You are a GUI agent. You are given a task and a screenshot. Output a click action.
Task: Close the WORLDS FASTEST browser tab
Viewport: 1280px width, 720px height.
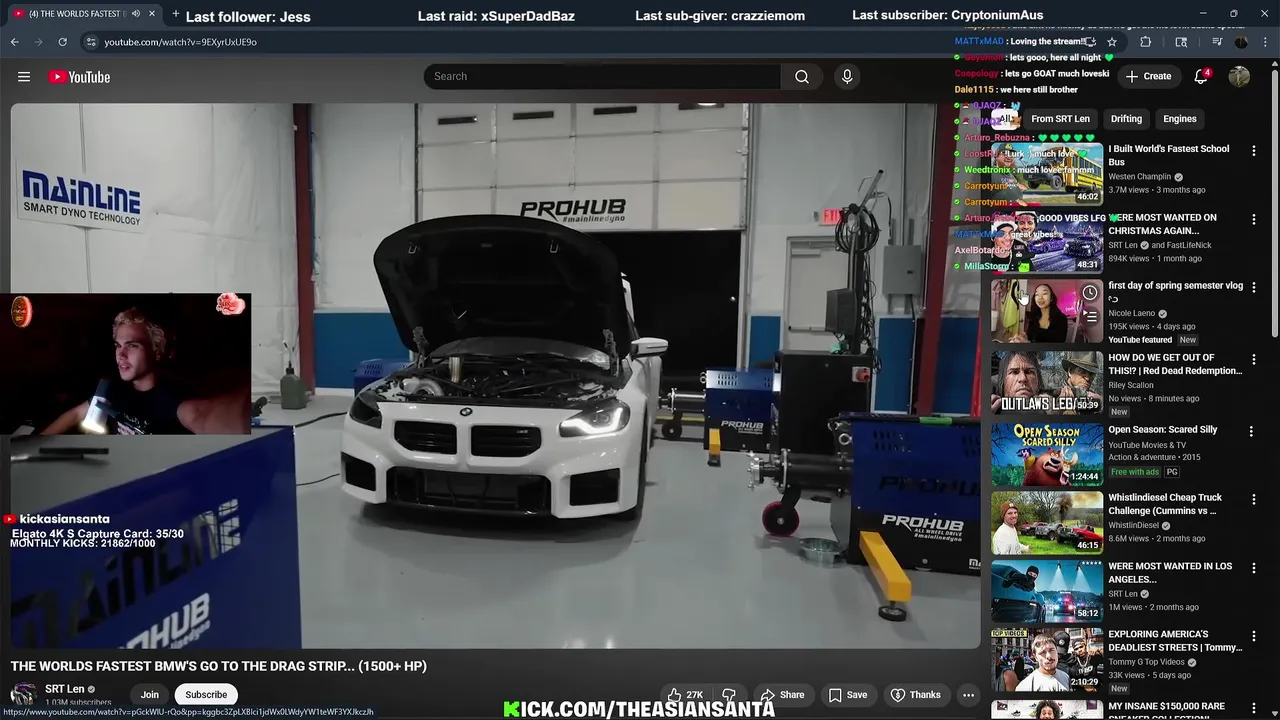152,14
